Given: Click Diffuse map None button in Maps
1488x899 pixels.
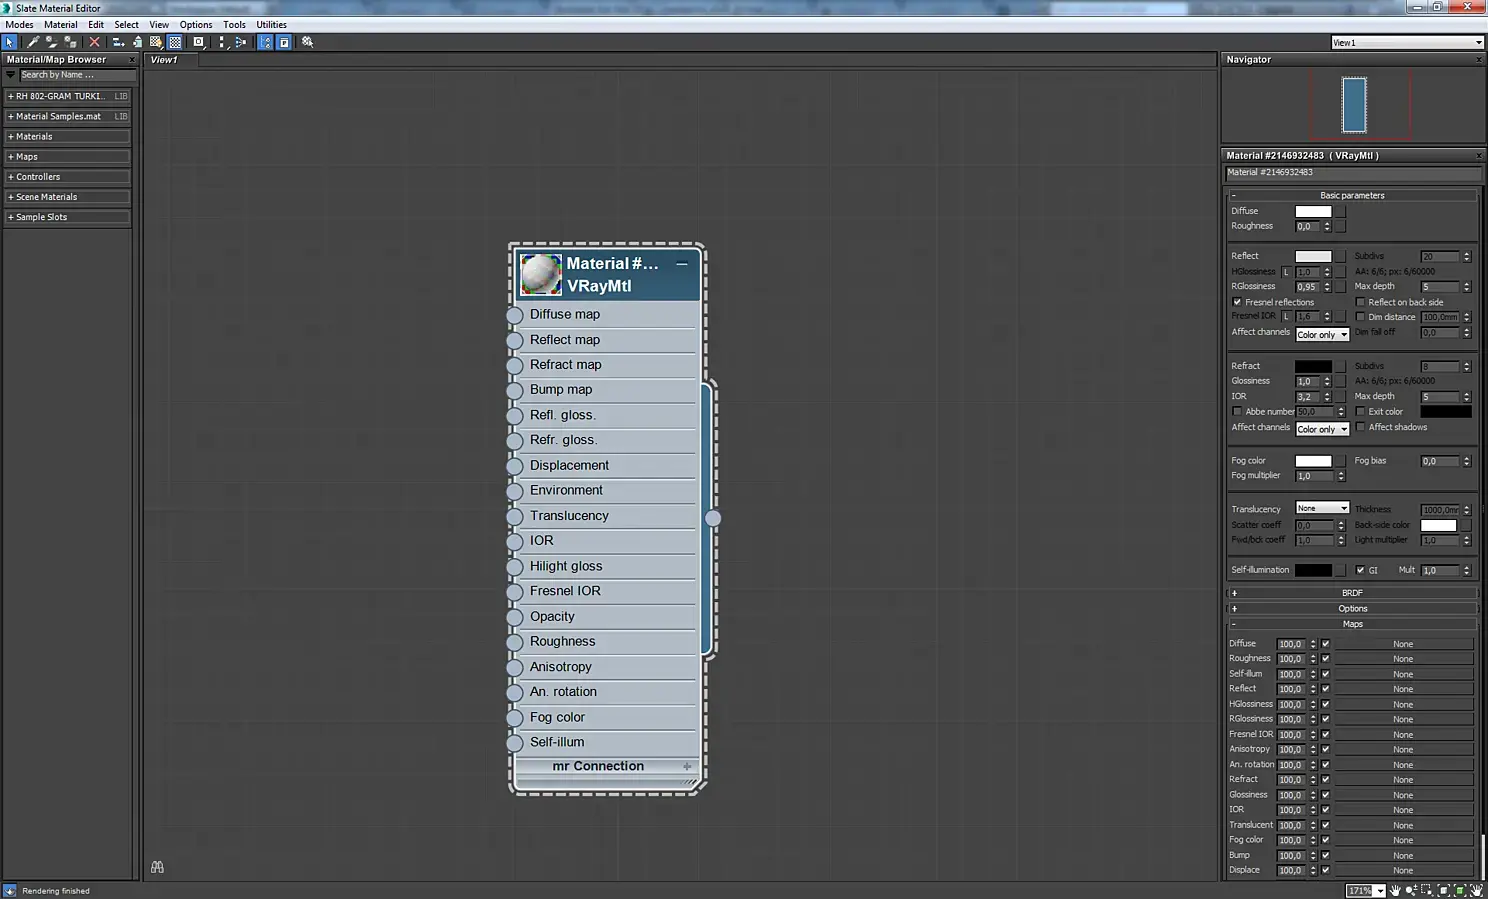Looking at the screenshot, I should 1403,644.
